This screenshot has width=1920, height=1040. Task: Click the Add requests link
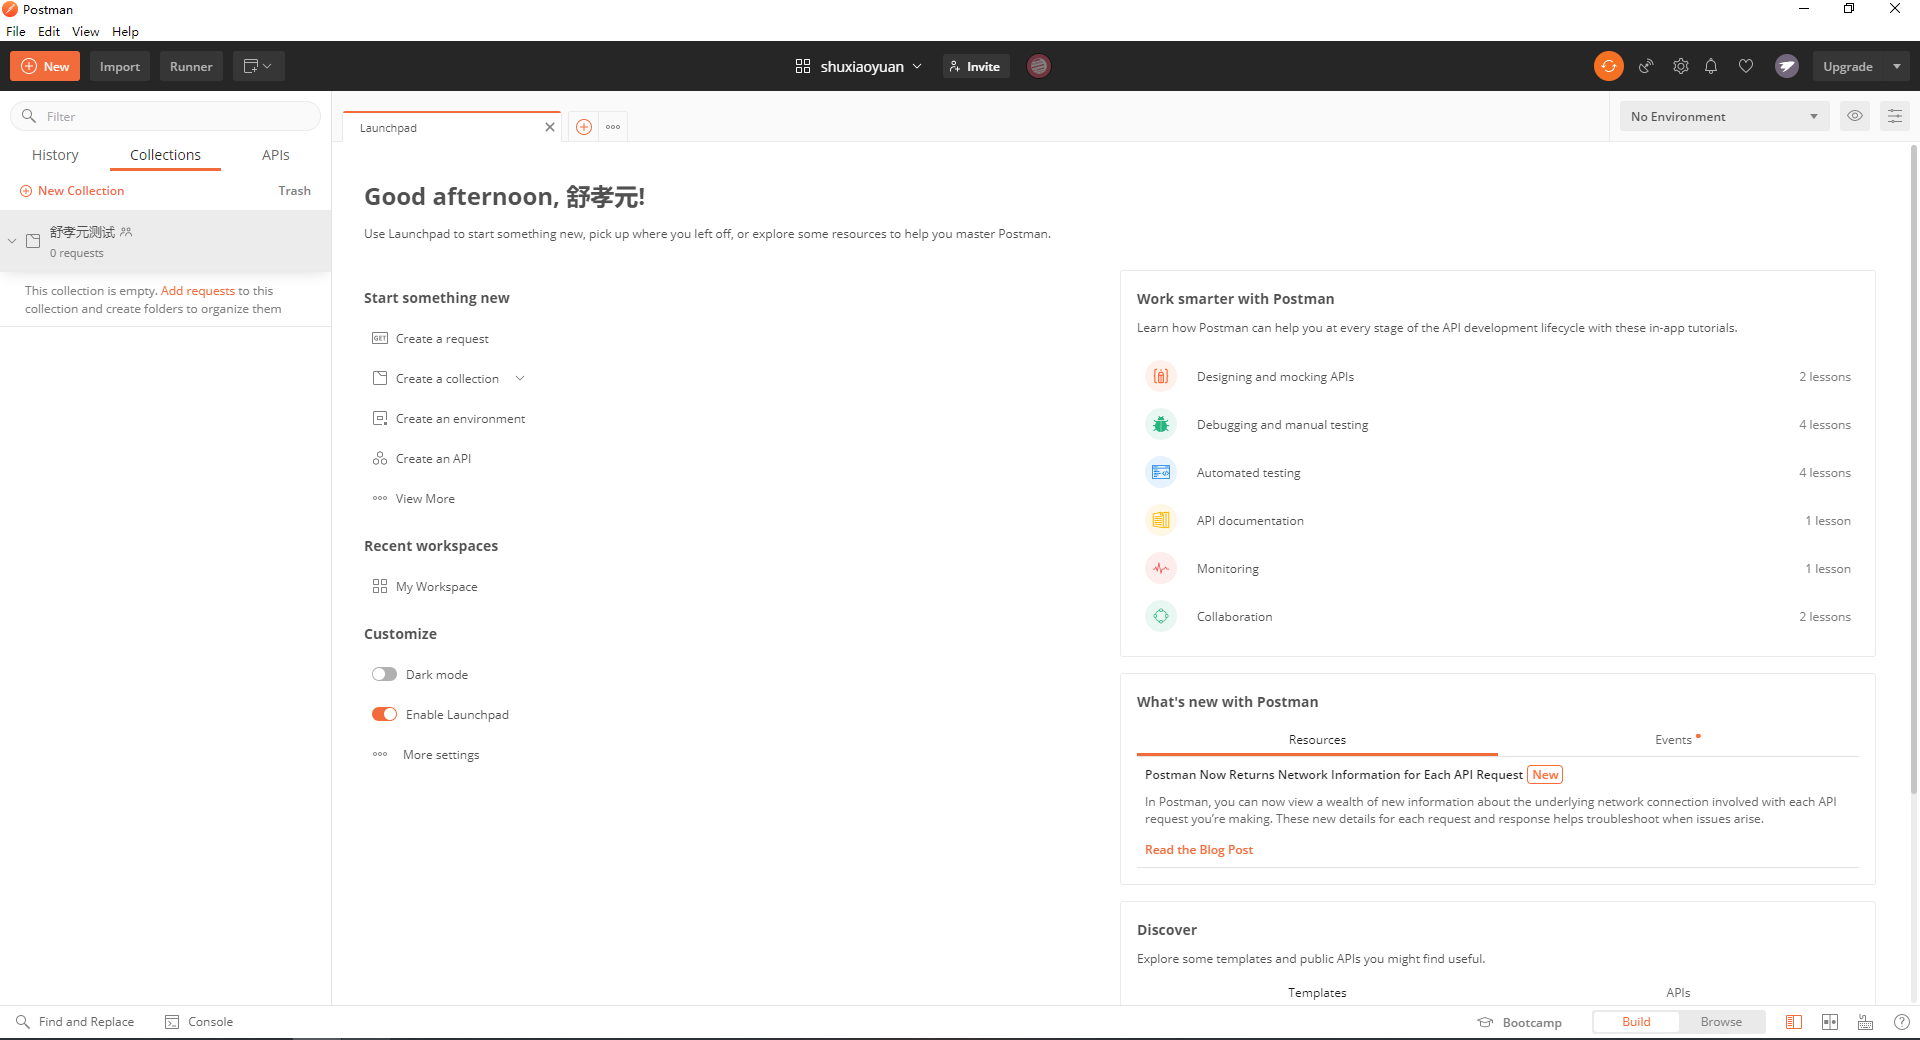[198, 291]
